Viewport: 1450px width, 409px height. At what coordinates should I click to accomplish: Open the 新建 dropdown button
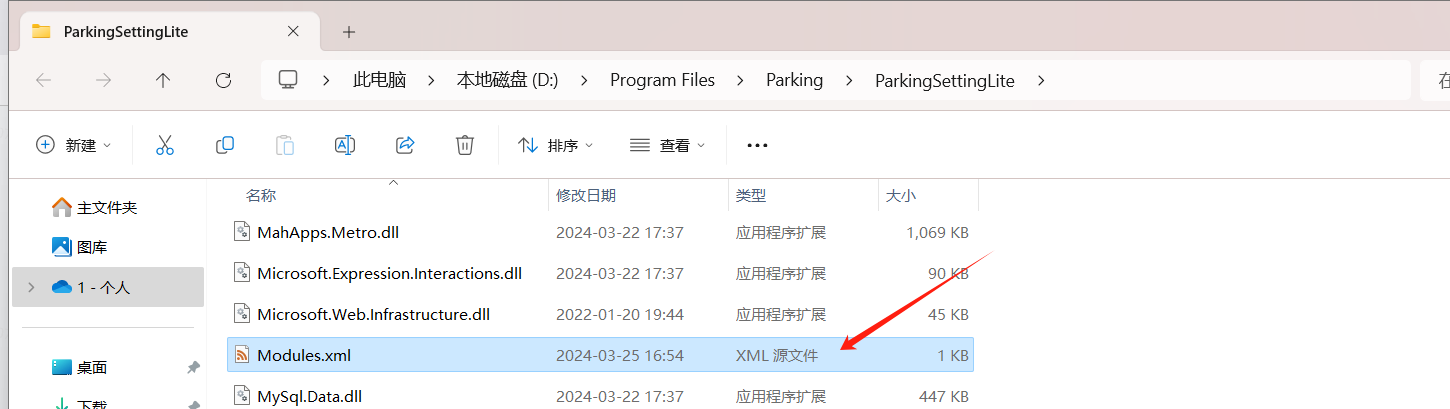(x=74, y=145)
